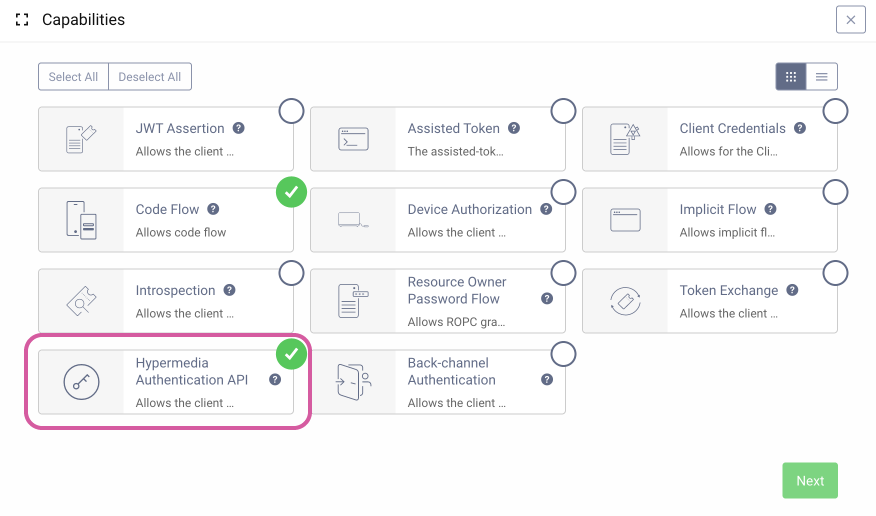The height and width of the screenshot is (516, 876).
Task: Open help tooltip for Introspection
Action: coord(229,290)
